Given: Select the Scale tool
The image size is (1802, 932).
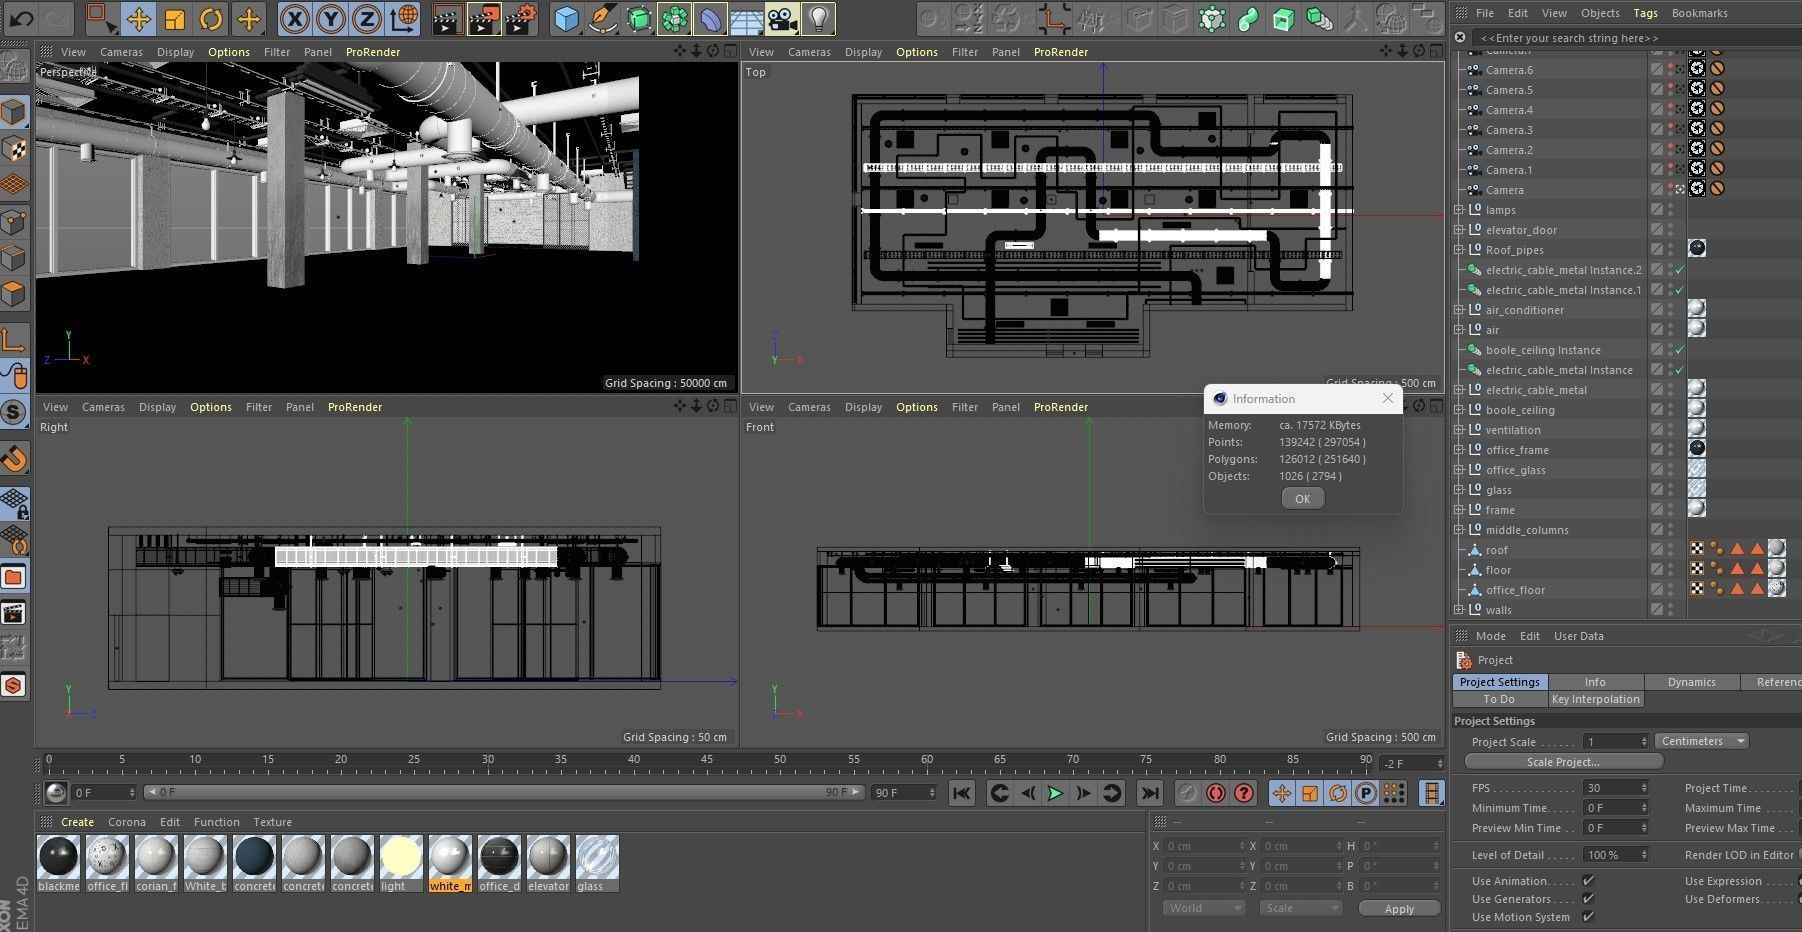Looking at the screenshot, I should tap(174, 18).
